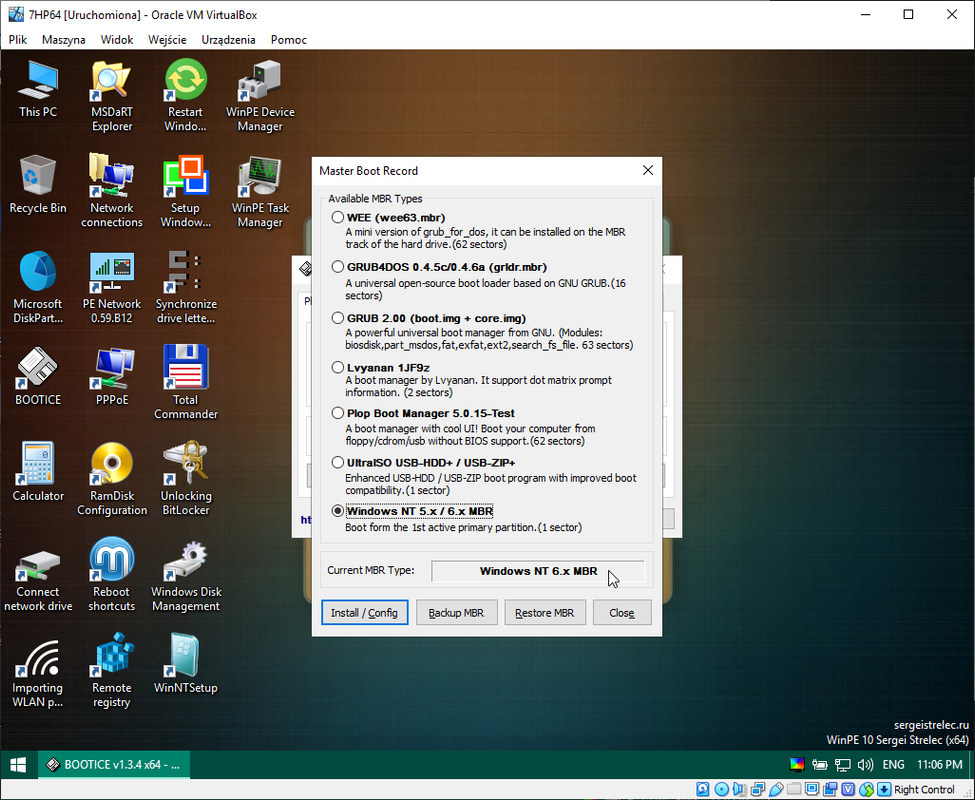Choose GRUB 2.00 MBR type
Screen dimensions: 975x800
338,318
